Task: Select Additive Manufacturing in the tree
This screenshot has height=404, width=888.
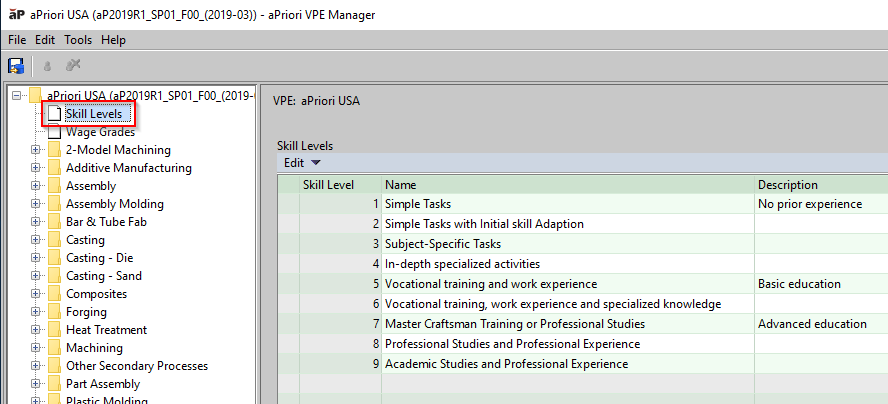Action: coord(128,168)
